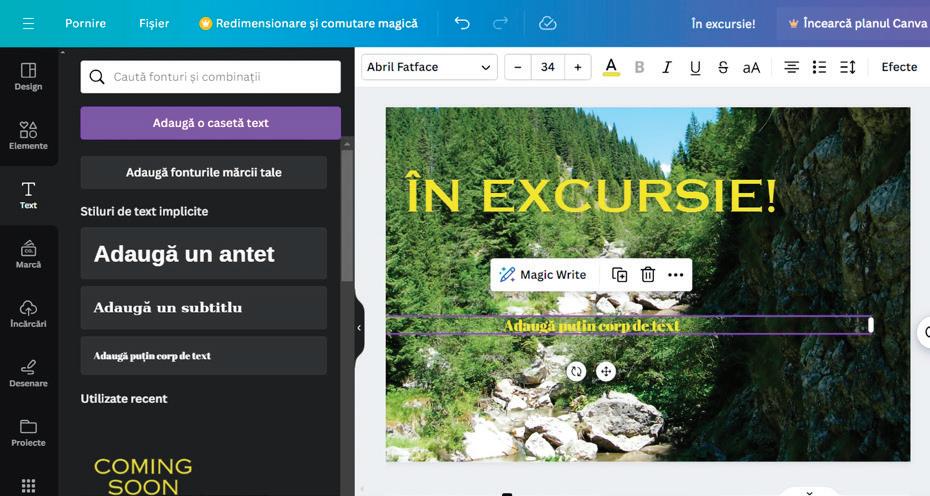
Task: Toggle underline formatting
Action: 695,67
